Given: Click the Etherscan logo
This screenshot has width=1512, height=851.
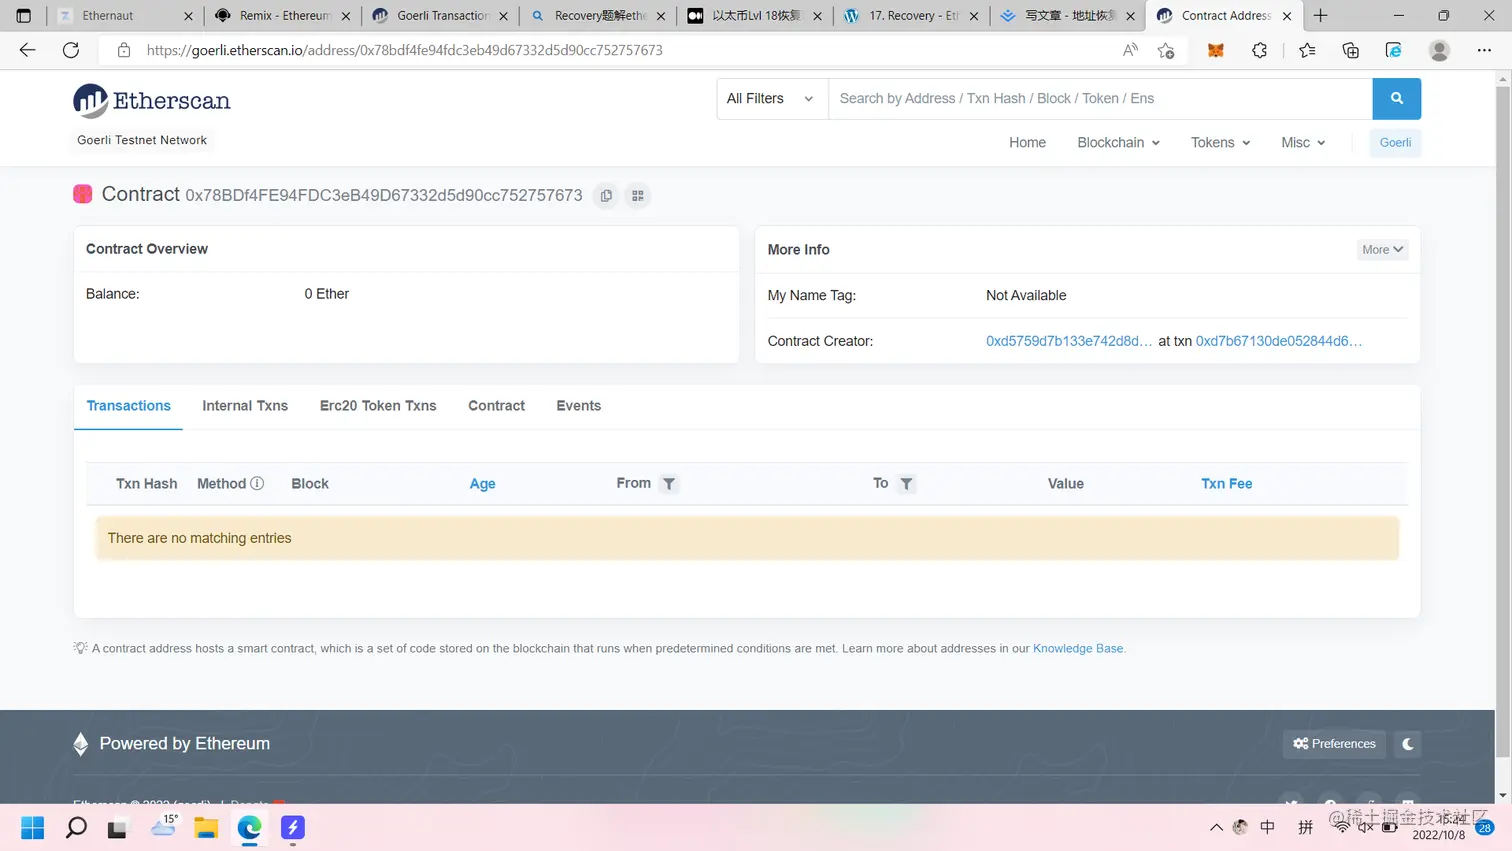Looking at the screenshot, I should click(x=152, y=100).
